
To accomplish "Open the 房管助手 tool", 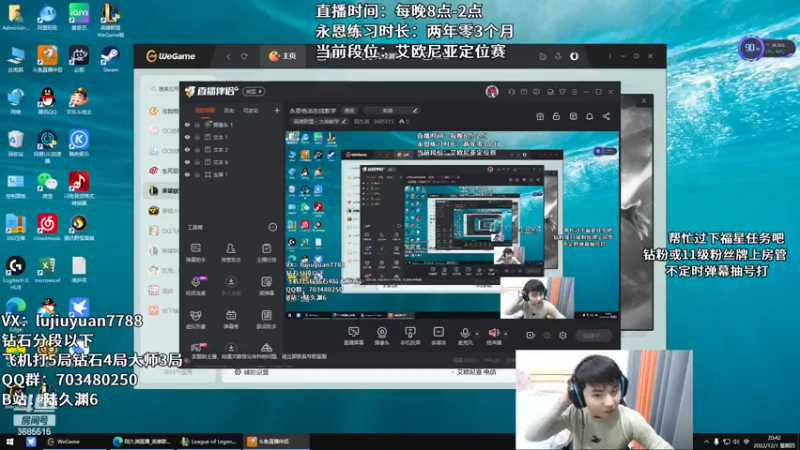I will pyautogui.click(x=231, y=253).
